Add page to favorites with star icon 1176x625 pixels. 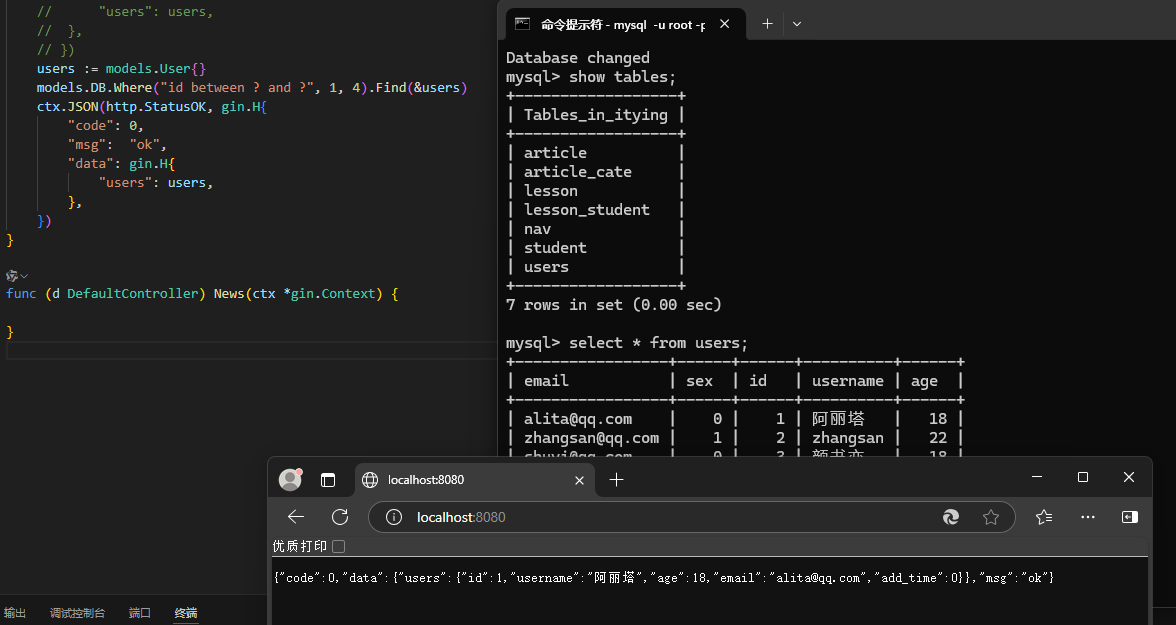[991, 517]
